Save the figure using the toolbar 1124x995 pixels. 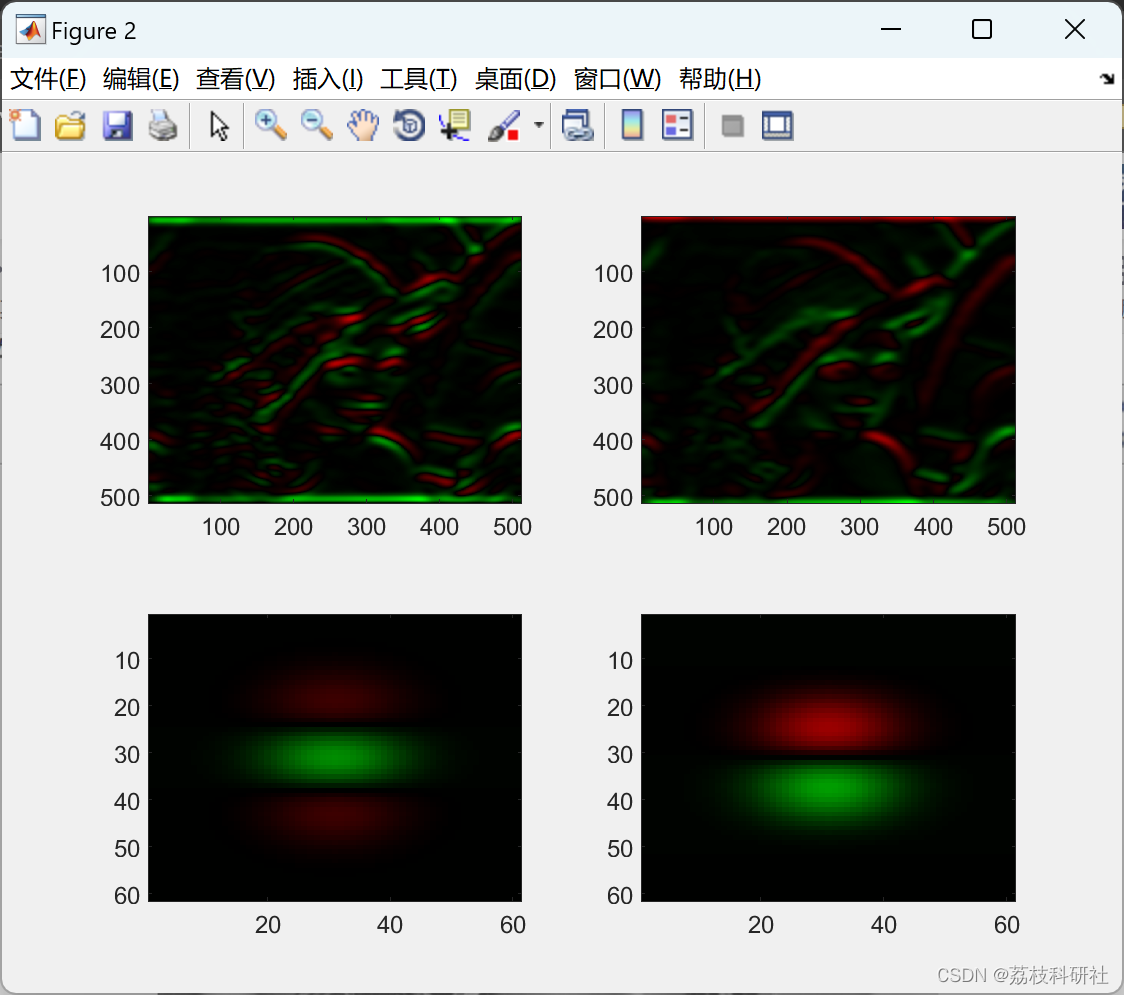(x=117, y=125)
